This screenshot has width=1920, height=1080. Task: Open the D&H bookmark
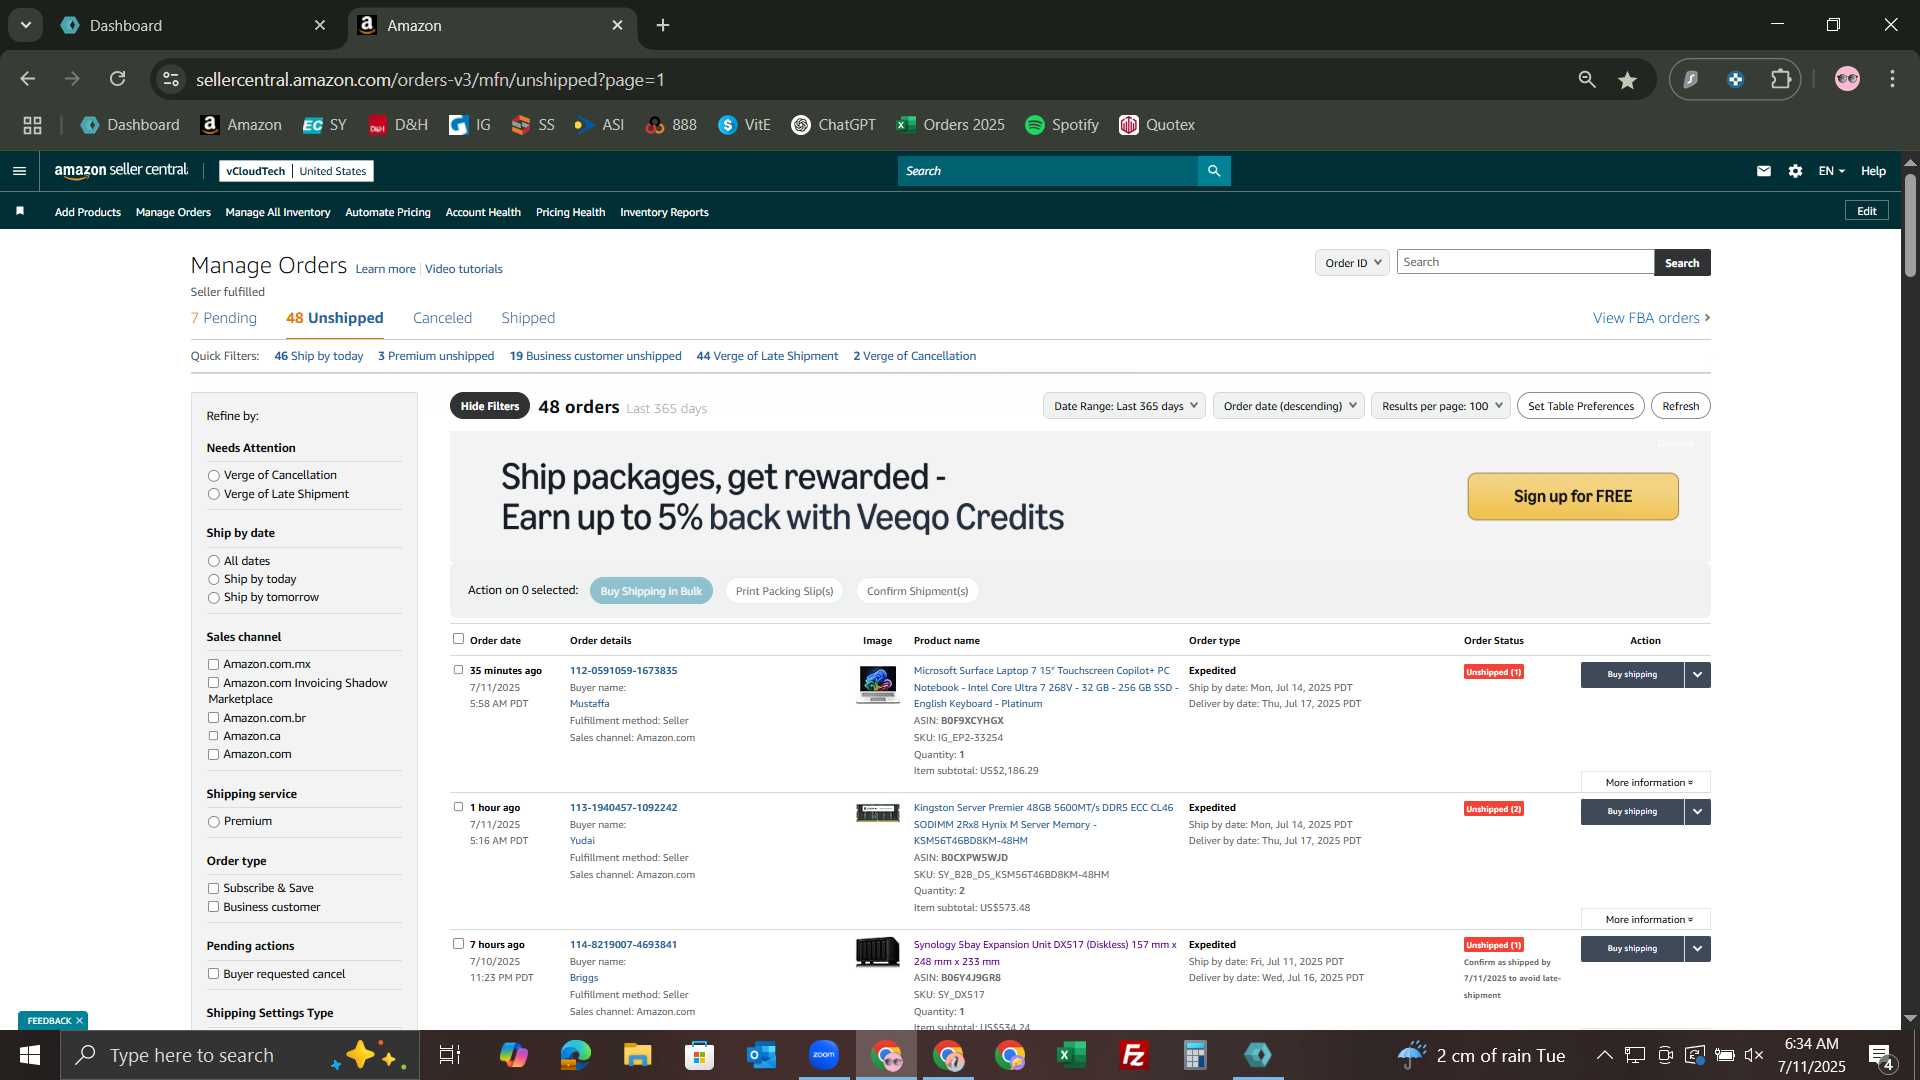[x=398, y=125]
